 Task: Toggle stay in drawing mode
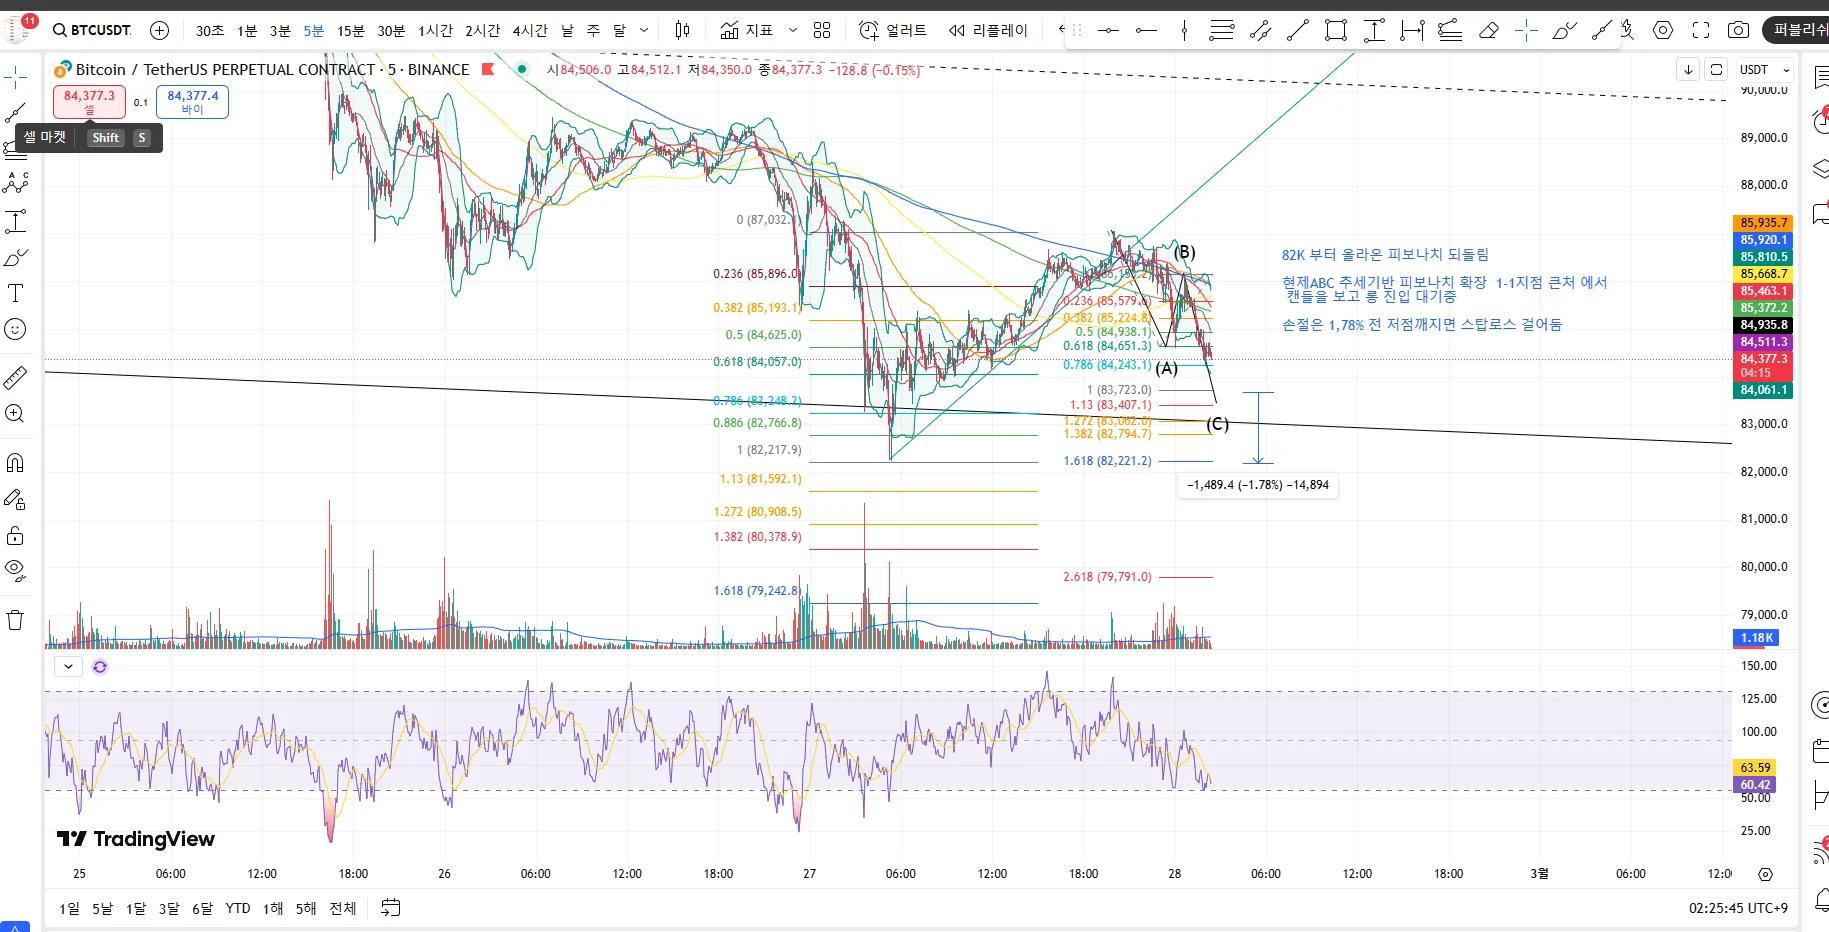tap(15, 499)
